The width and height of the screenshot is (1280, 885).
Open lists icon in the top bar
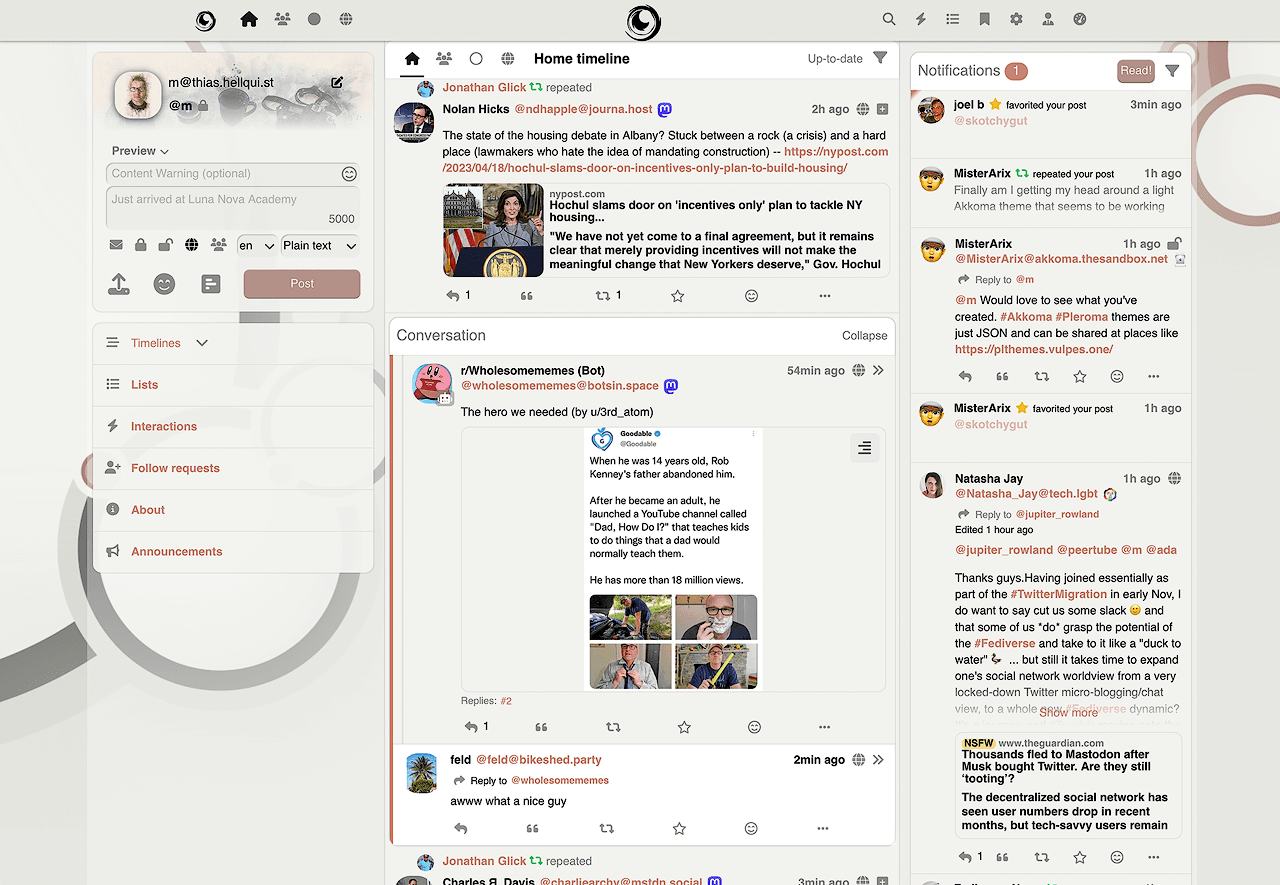pyautogui.click(x=953, y=19)
